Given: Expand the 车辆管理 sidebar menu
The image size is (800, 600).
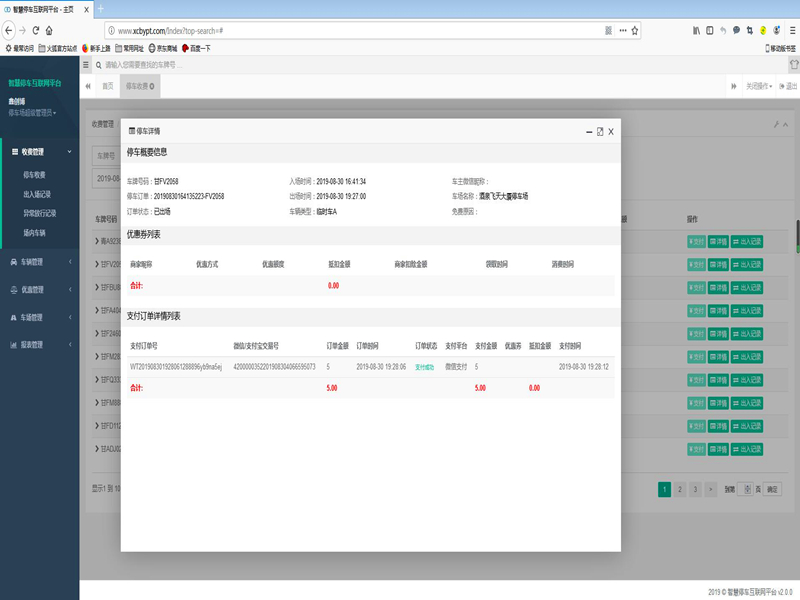Looking at the screenshot, I should [x=38, y=262].
